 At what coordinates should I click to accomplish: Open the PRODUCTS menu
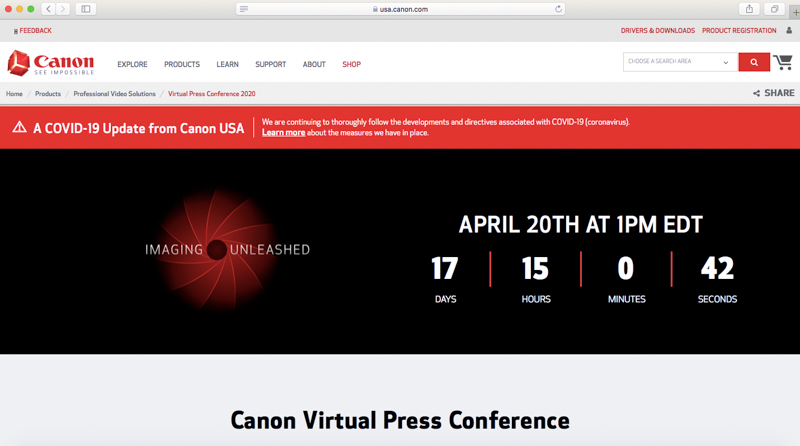[x=182, y=64]
